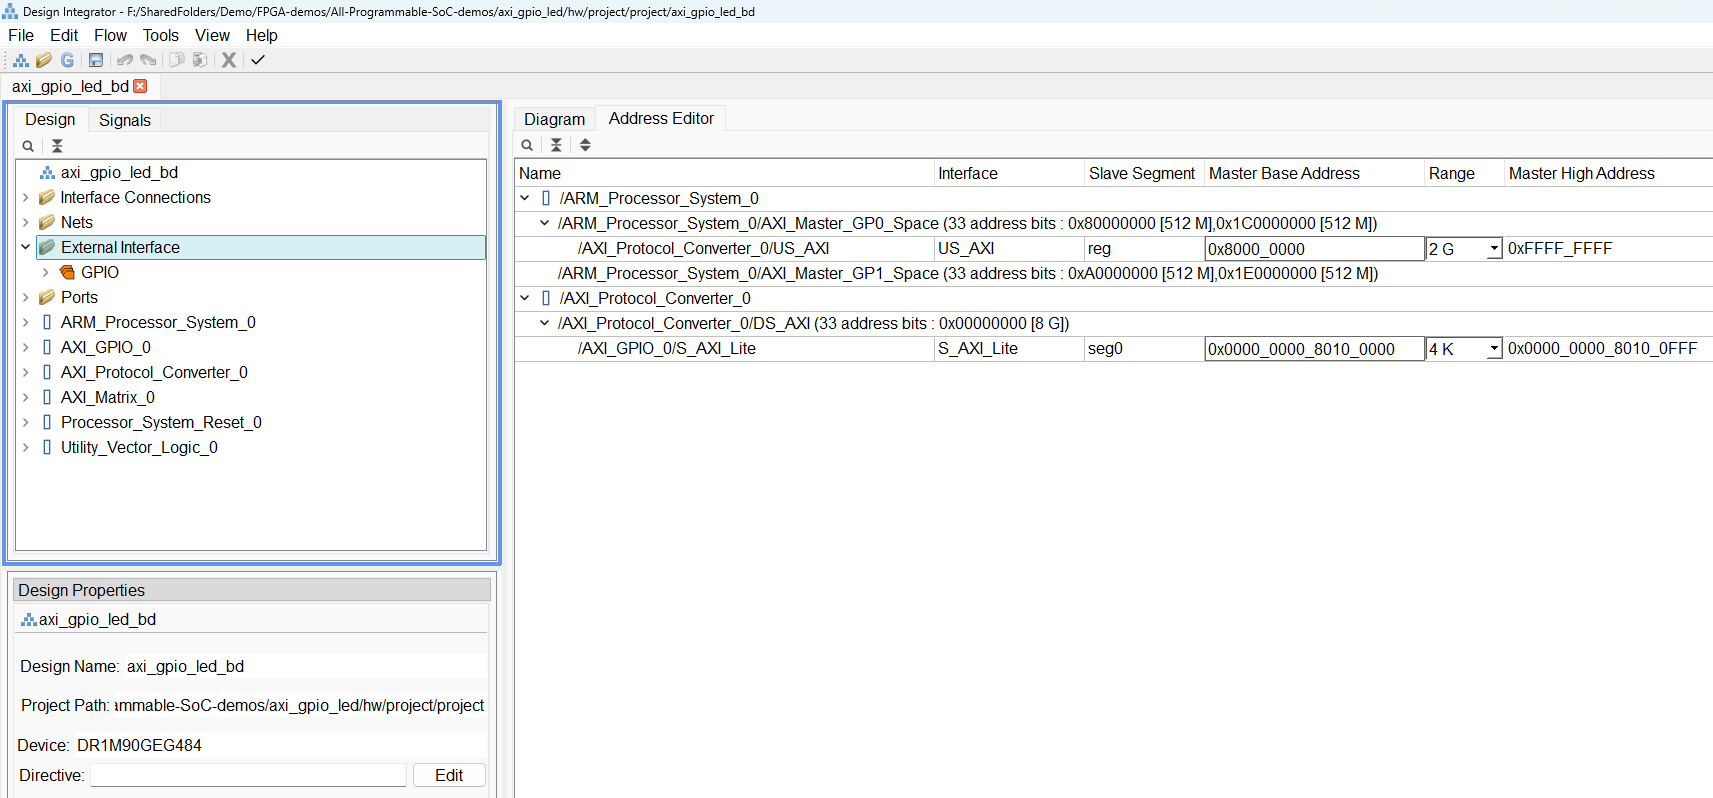Search in the Address Editor toolbar
The image size is (1713, 798).
[527, 145]
